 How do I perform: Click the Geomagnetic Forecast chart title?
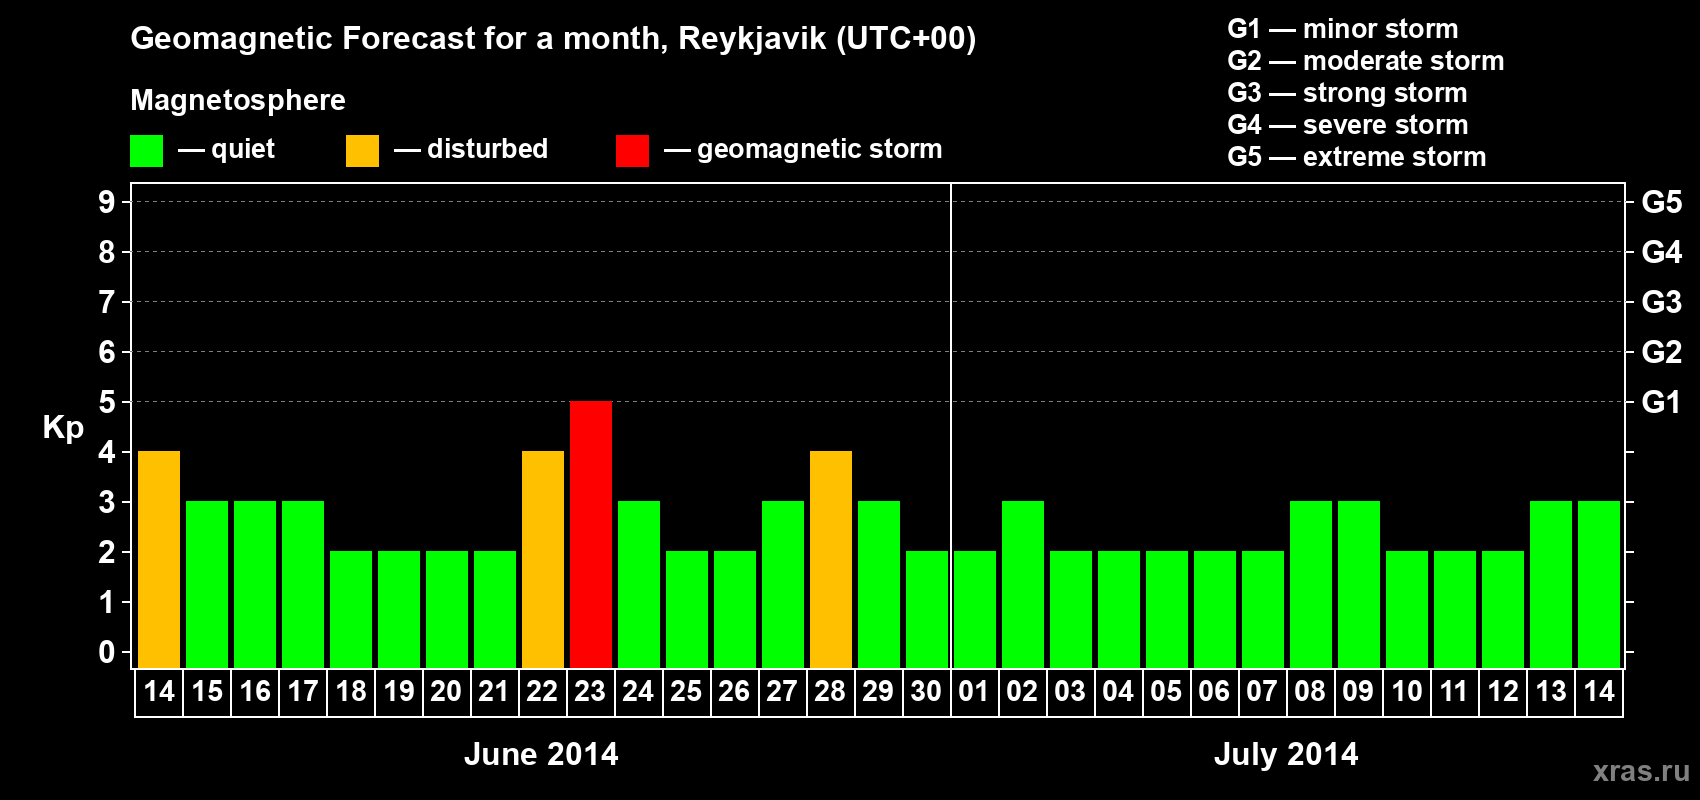tap(553, 39)
